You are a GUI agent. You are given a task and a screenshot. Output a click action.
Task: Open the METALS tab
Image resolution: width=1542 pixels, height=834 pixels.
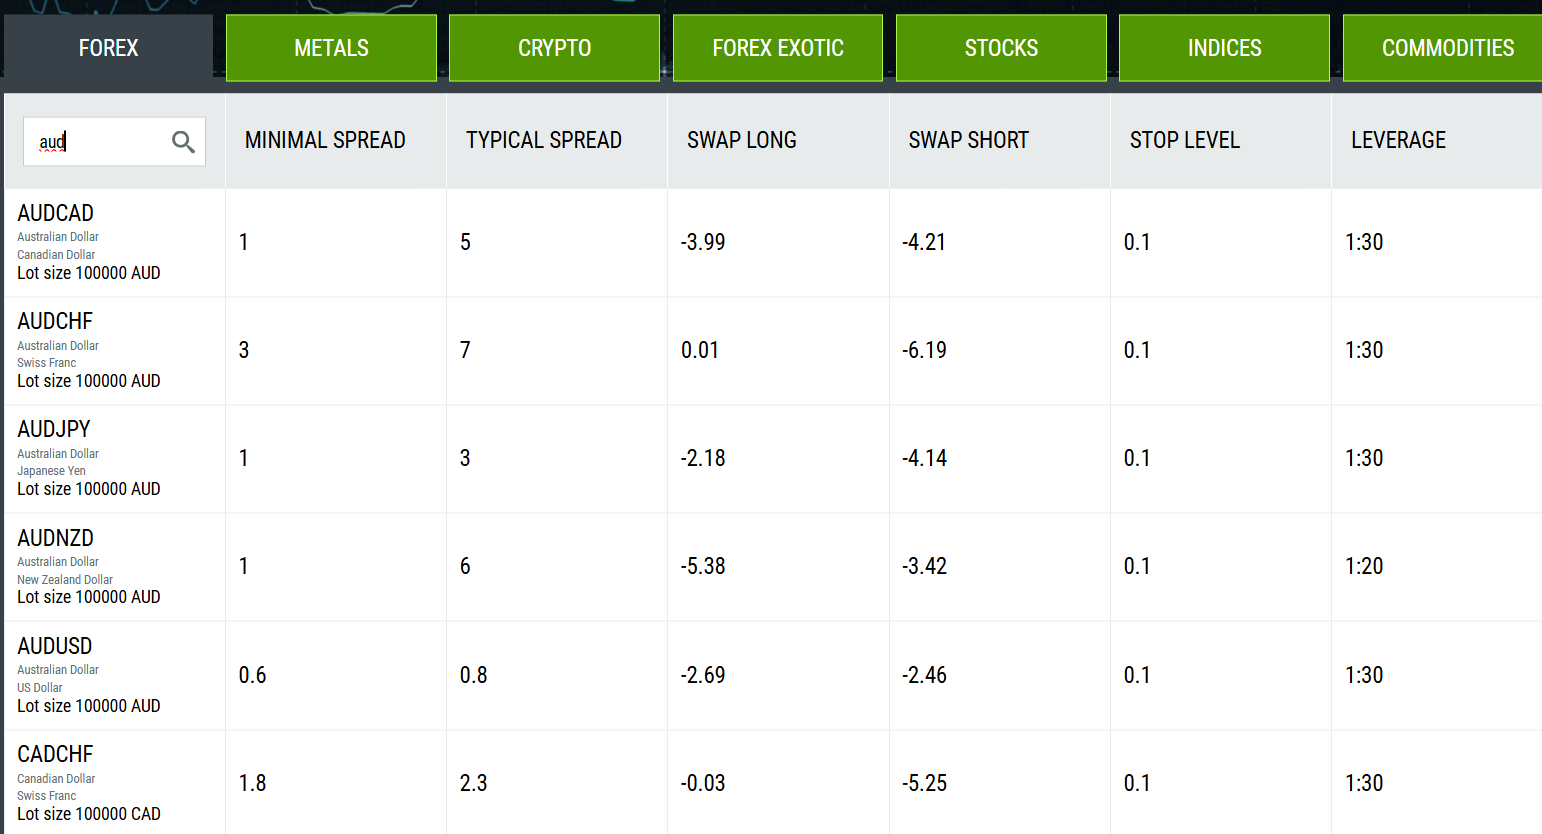(x=331, y=48)
